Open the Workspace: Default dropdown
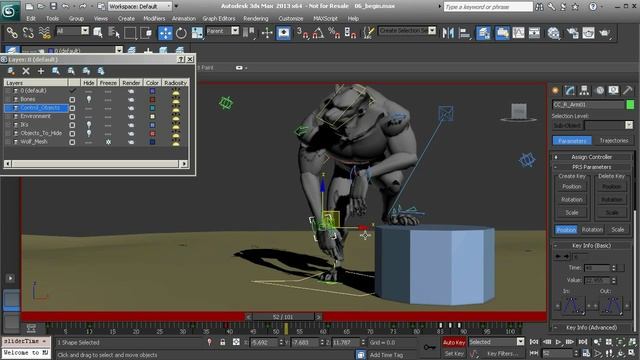640x360 pixels. click(140, 6)
